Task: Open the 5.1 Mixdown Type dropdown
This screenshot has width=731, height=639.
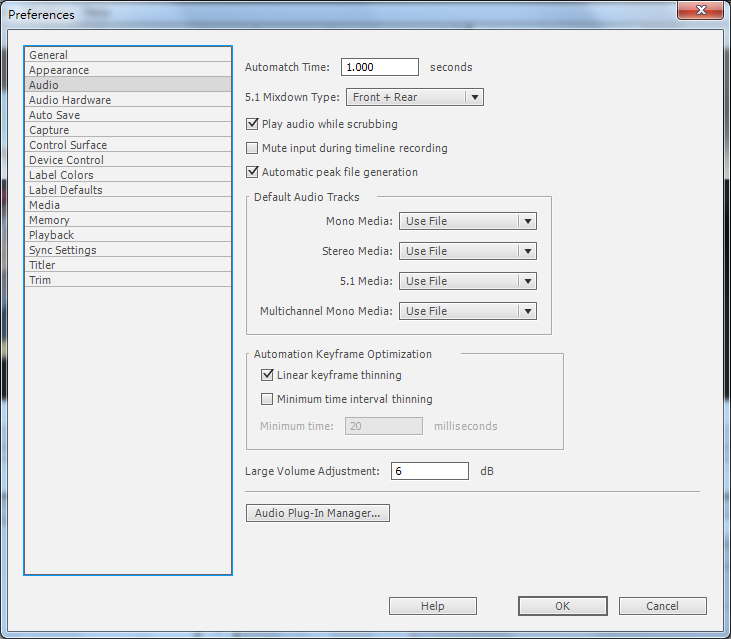Action: point(415,97)
